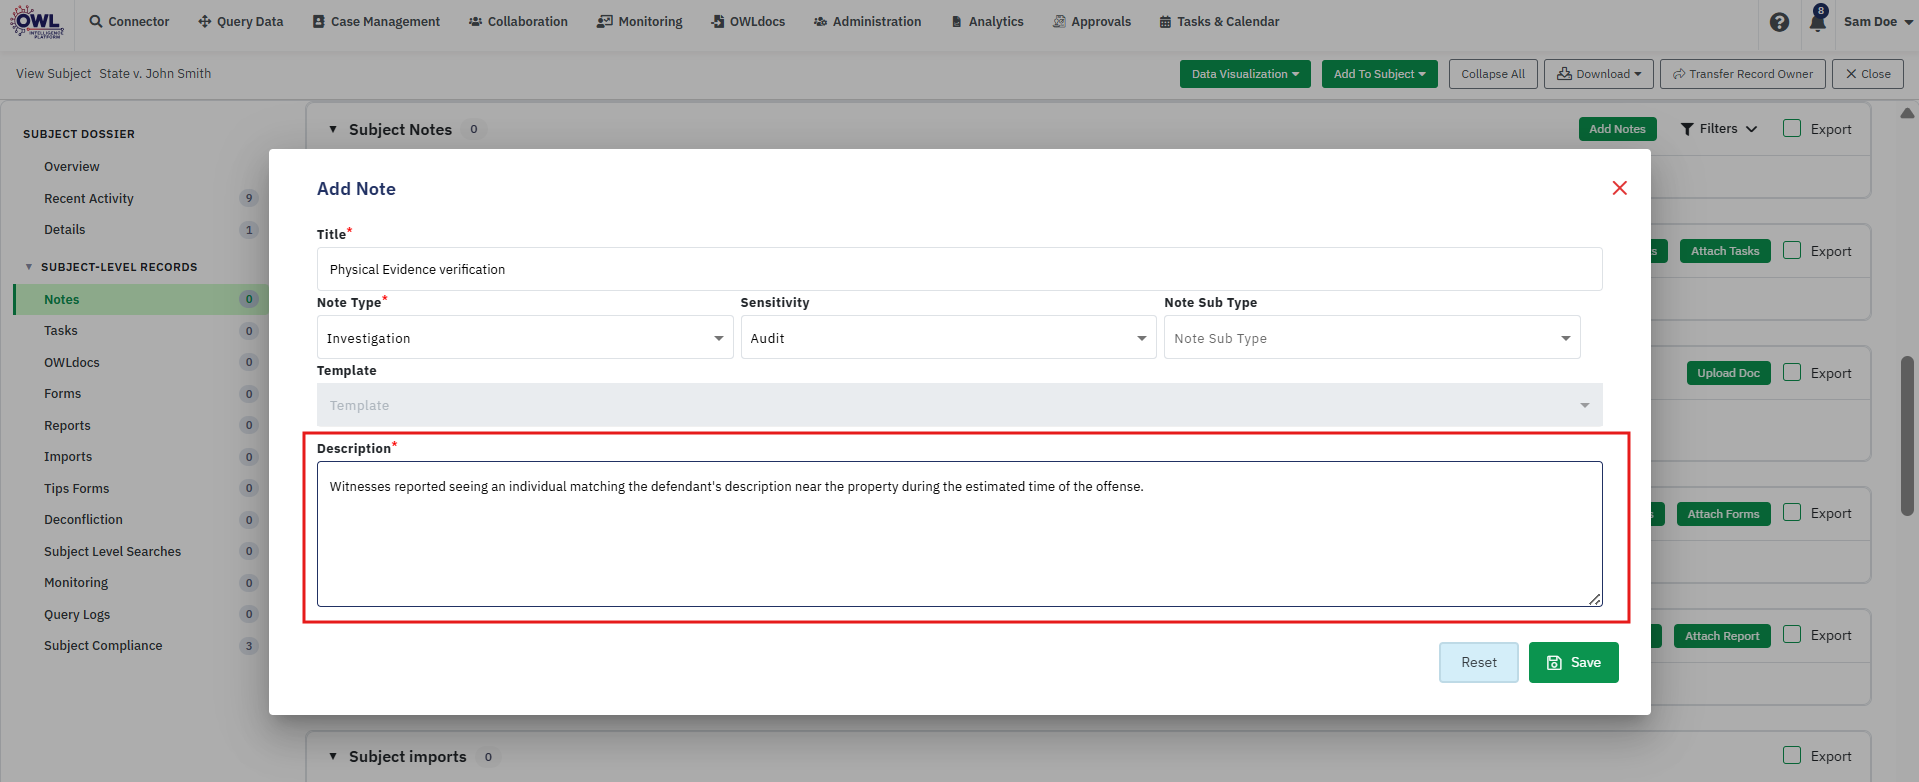Screen dimensions: 1919x782
Task: Open the Note Type dropdown
Action: pyautogui.click(x=525, y=338)
